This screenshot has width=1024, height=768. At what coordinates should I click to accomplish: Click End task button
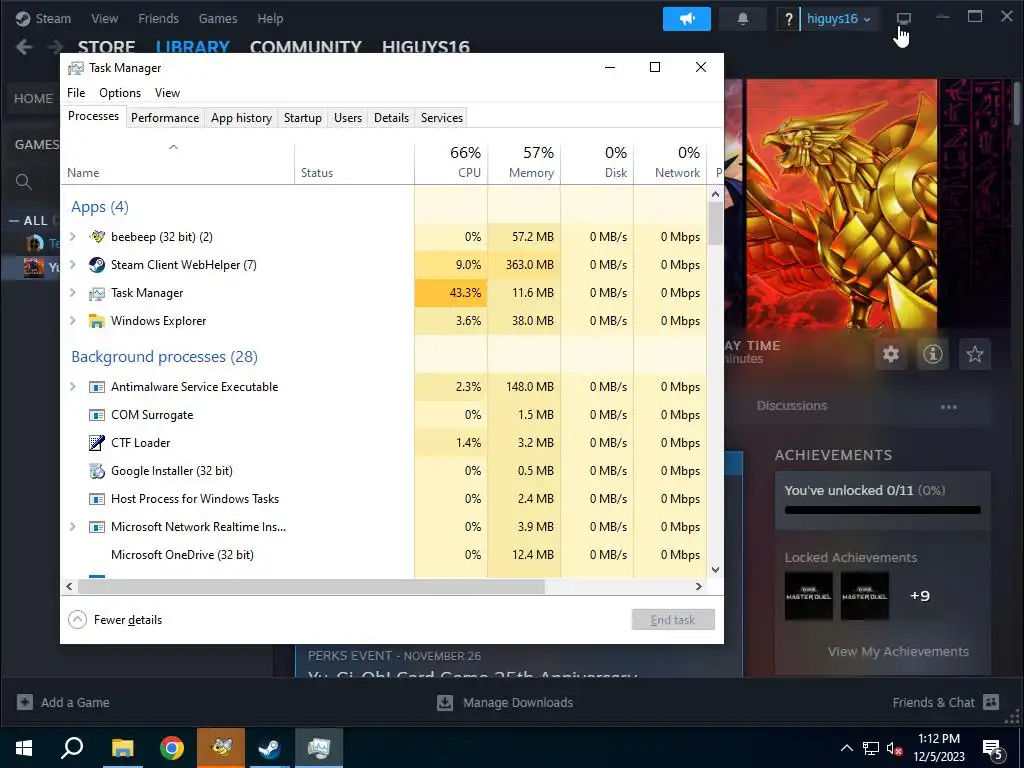[673, 620]
